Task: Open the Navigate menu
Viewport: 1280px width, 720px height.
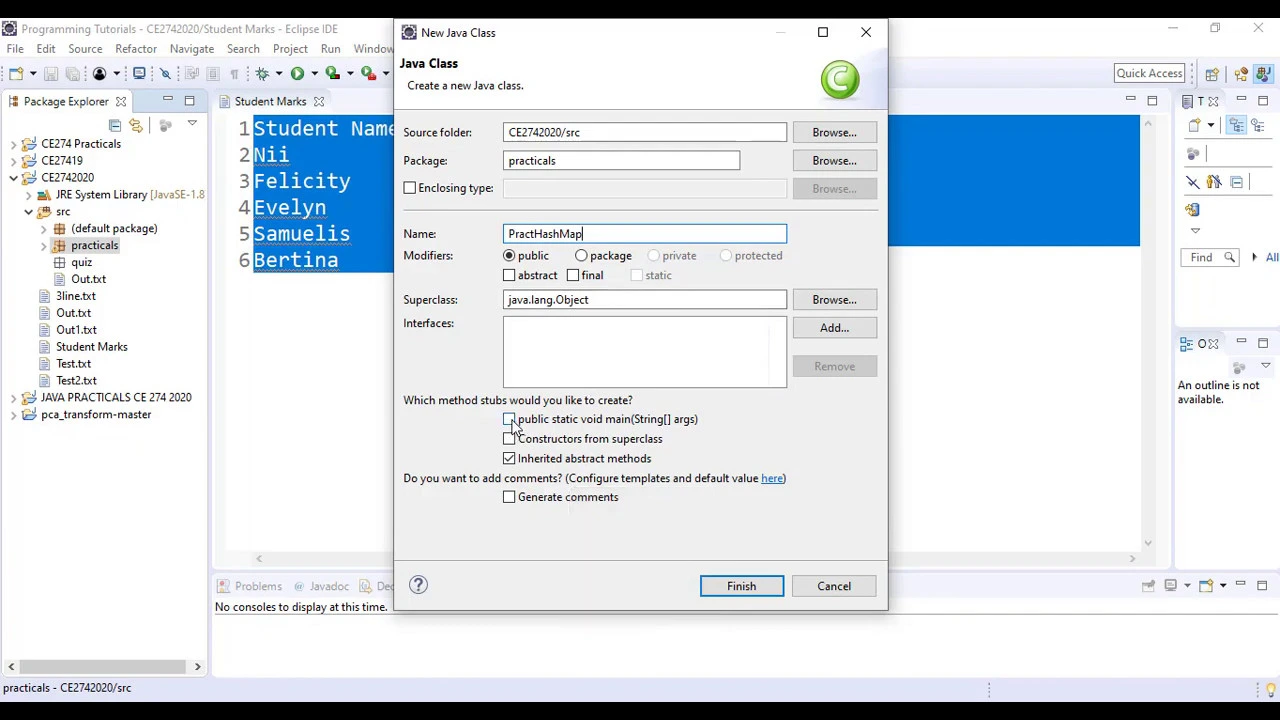Action: click(x=192, y=49)
